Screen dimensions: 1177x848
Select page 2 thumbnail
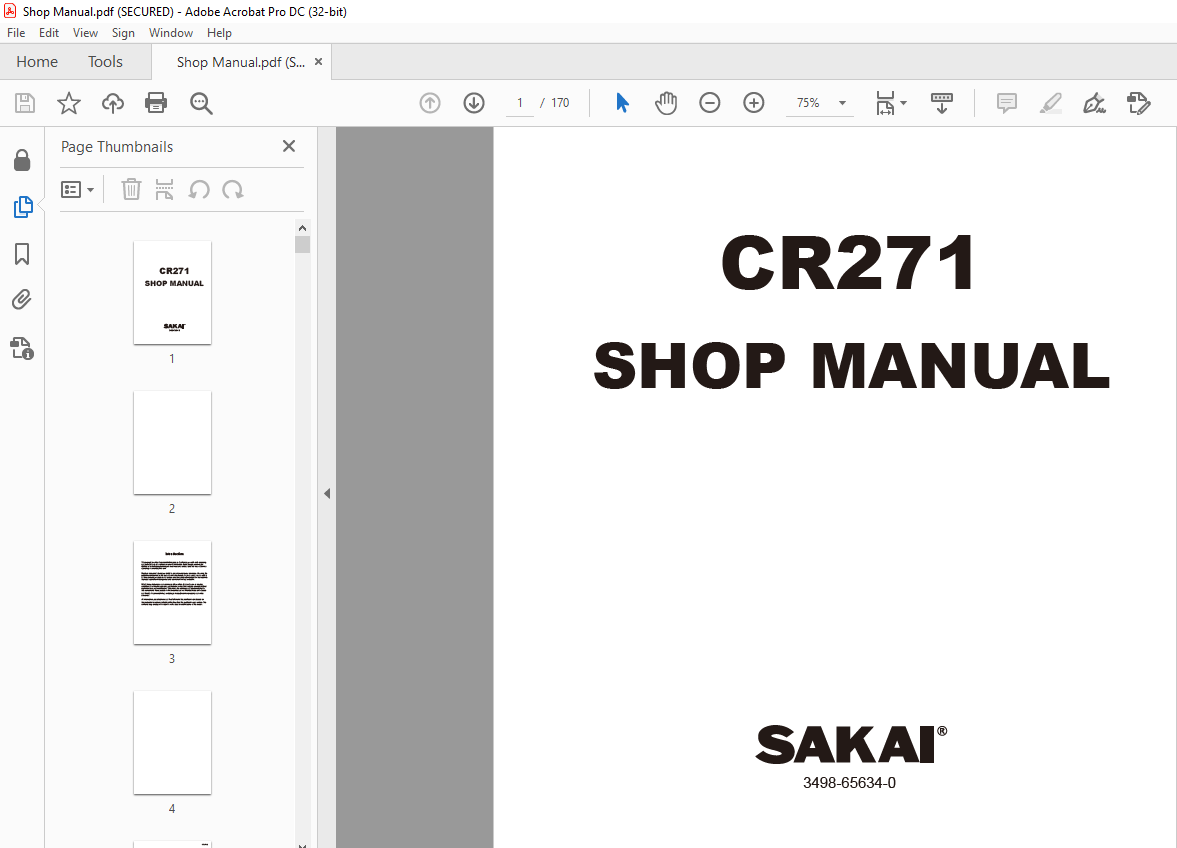(x=173, y=443)
